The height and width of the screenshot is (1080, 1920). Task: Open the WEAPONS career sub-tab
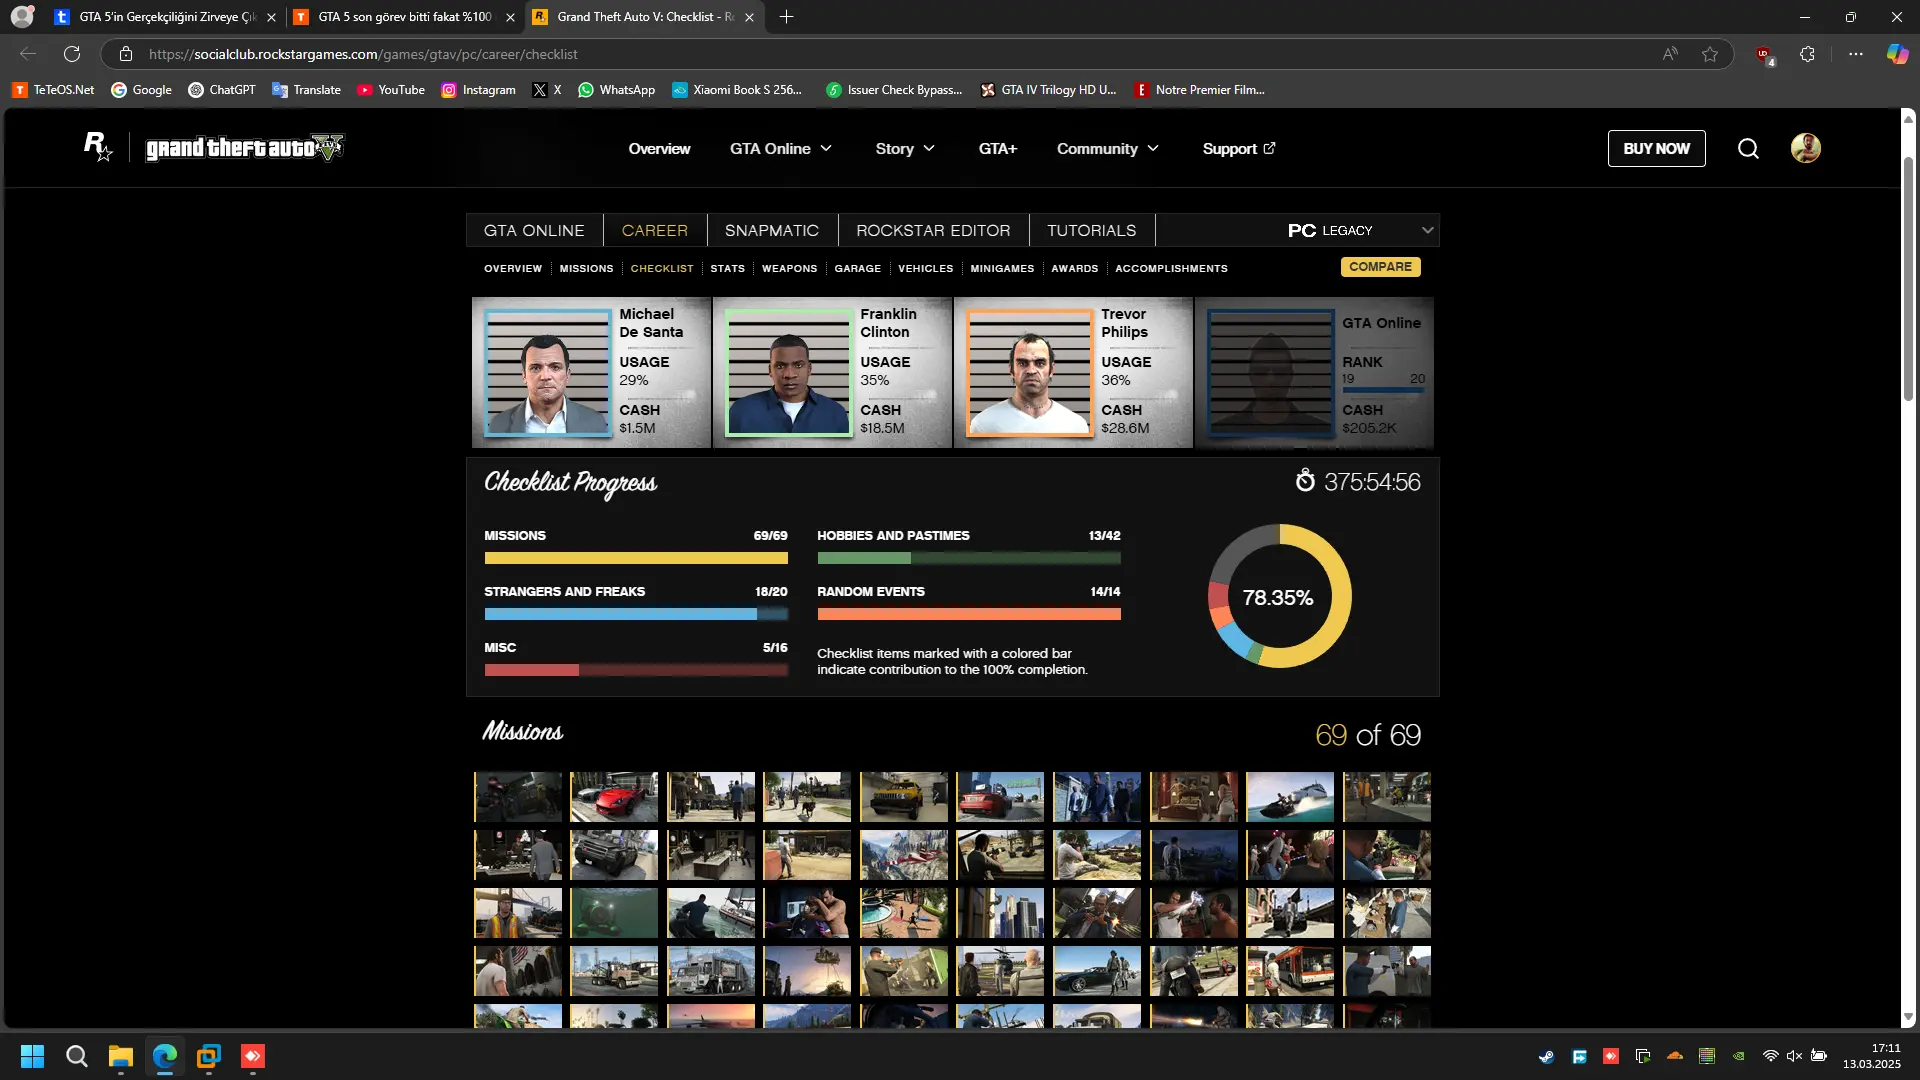(x=789, y=269)
